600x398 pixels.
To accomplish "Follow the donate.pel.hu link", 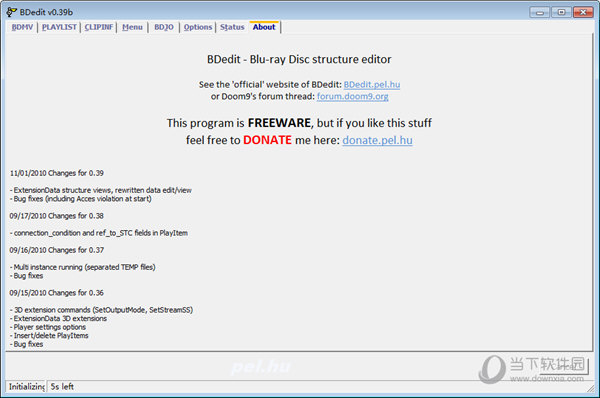I will point(377,140).
